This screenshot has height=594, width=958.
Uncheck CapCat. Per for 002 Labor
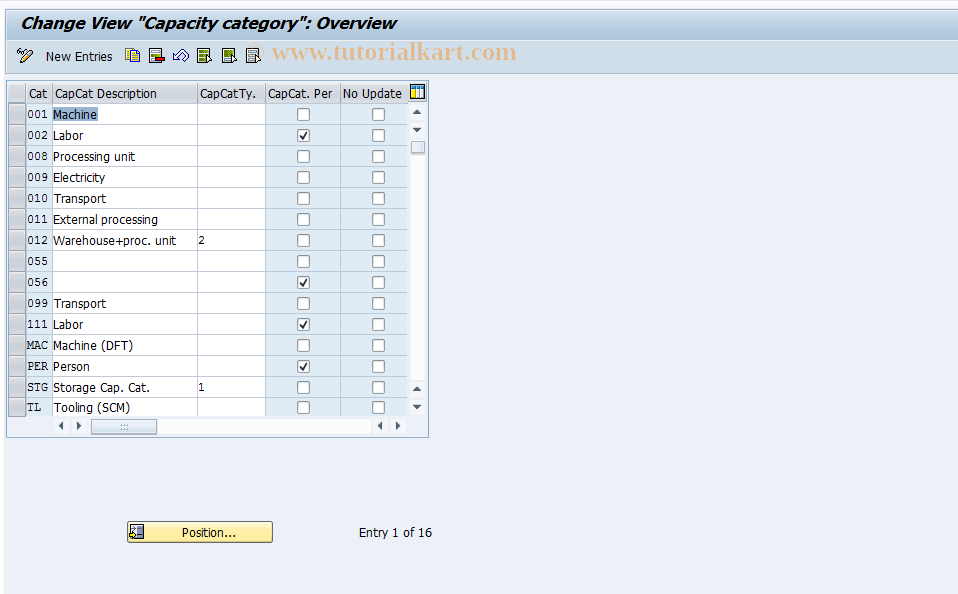pyautogui.click(x=303, y=135)
